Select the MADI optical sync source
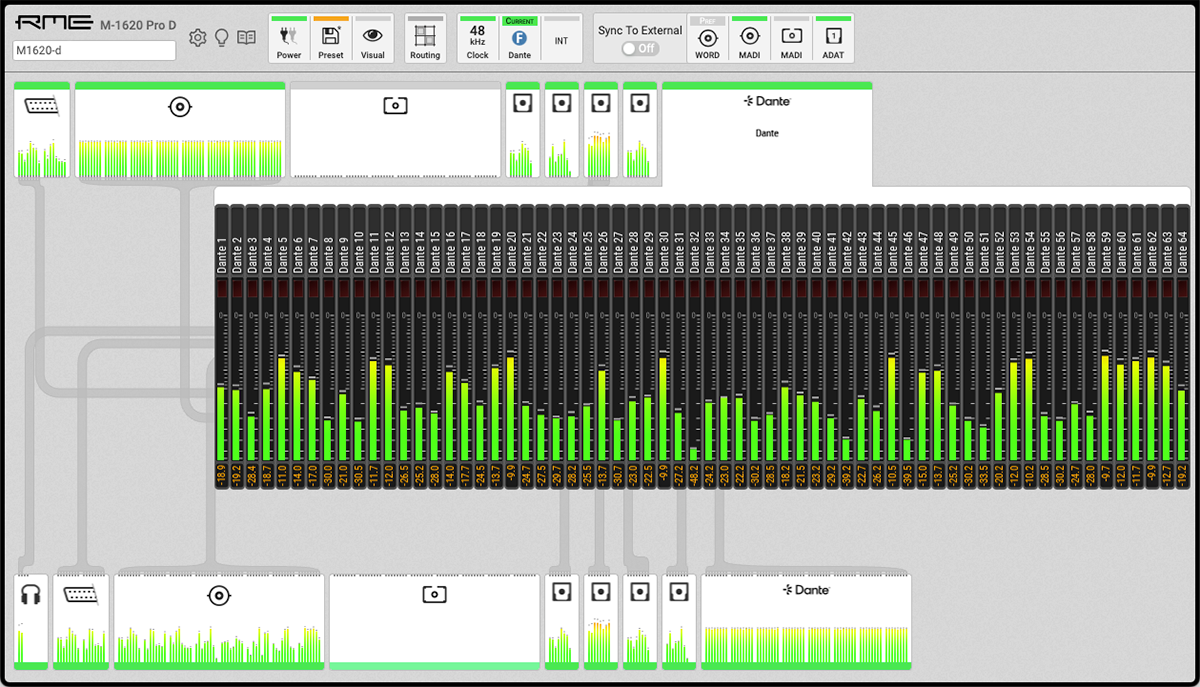 point(791,39)
